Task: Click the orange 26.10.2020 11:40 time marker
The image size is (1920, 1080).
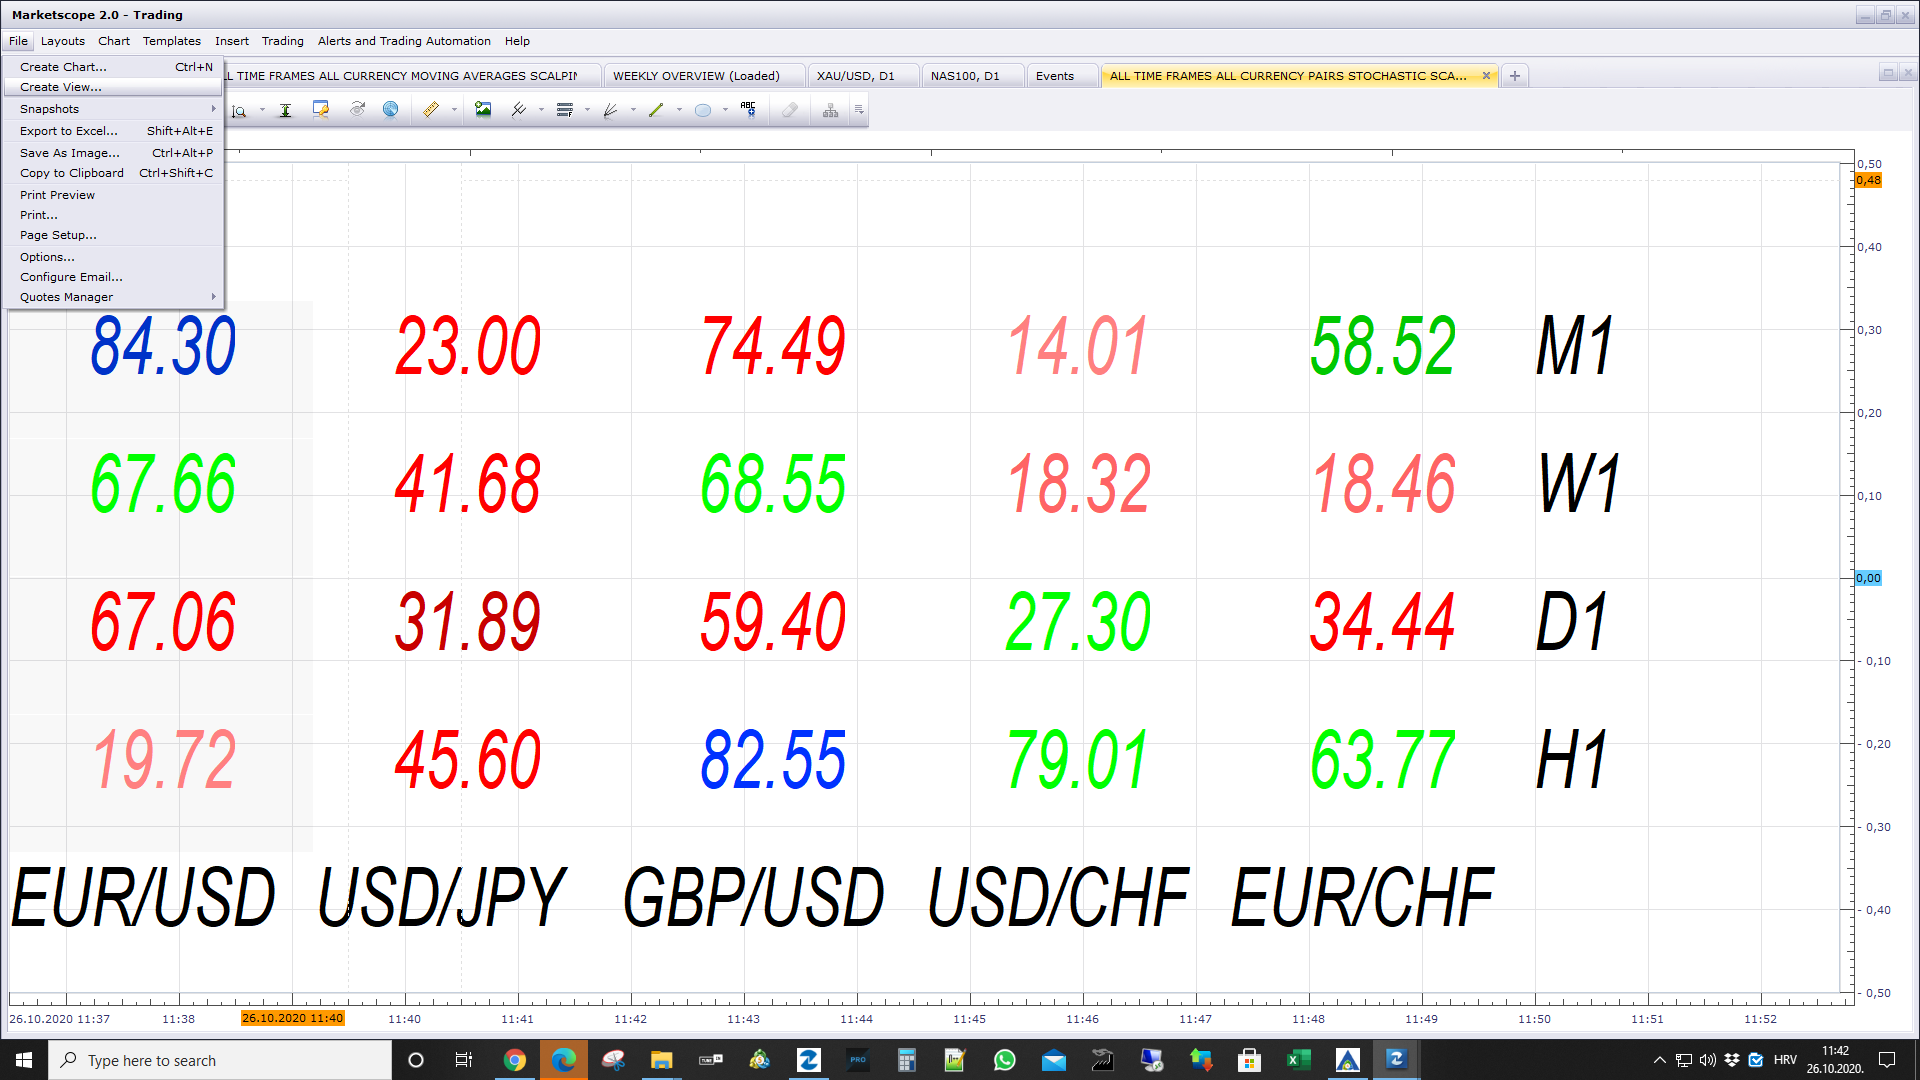Action: pyautogui.click(x=293, y=1018)
